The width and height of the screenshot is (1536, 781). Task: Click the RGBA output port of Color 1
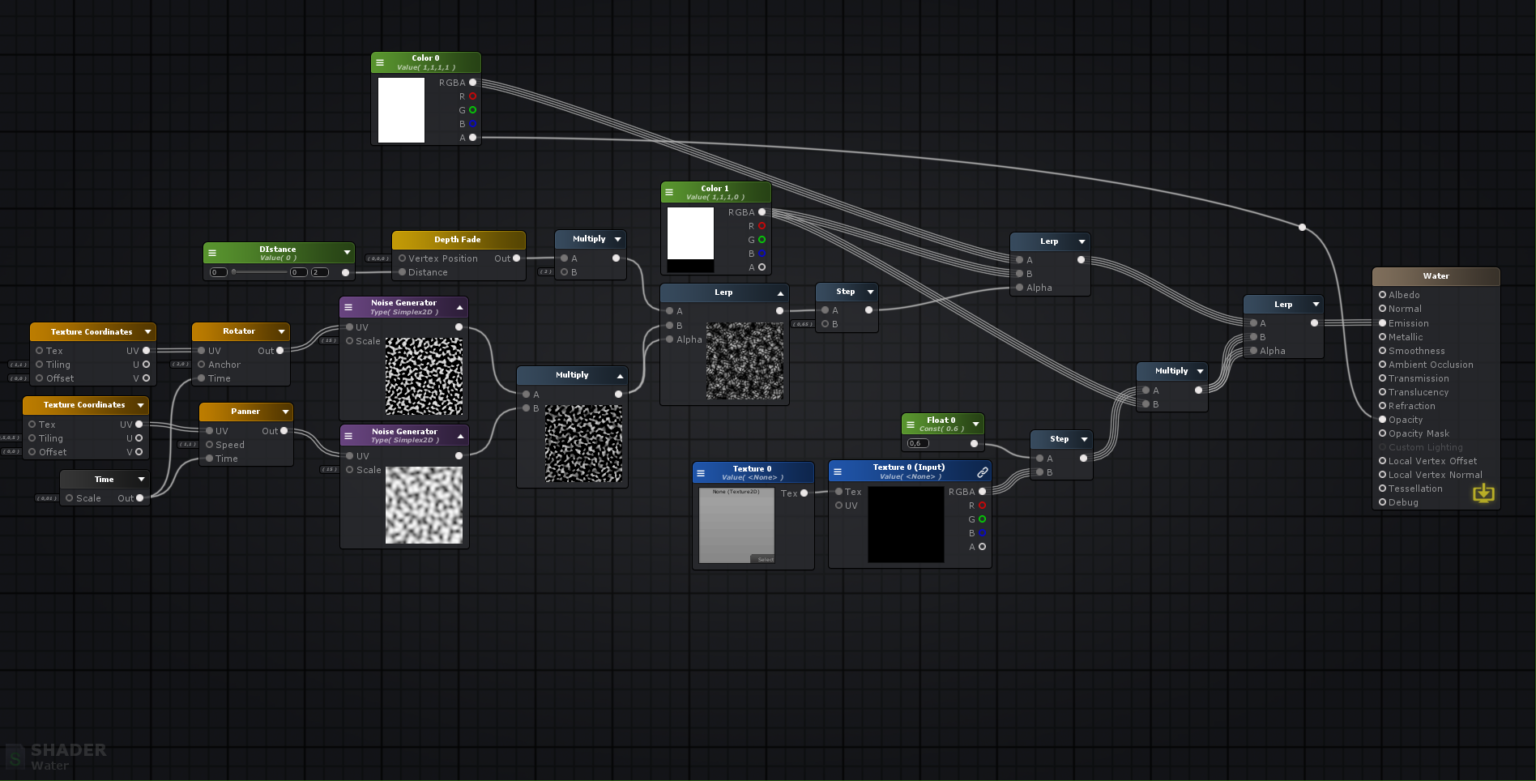(x=761, y=212)
